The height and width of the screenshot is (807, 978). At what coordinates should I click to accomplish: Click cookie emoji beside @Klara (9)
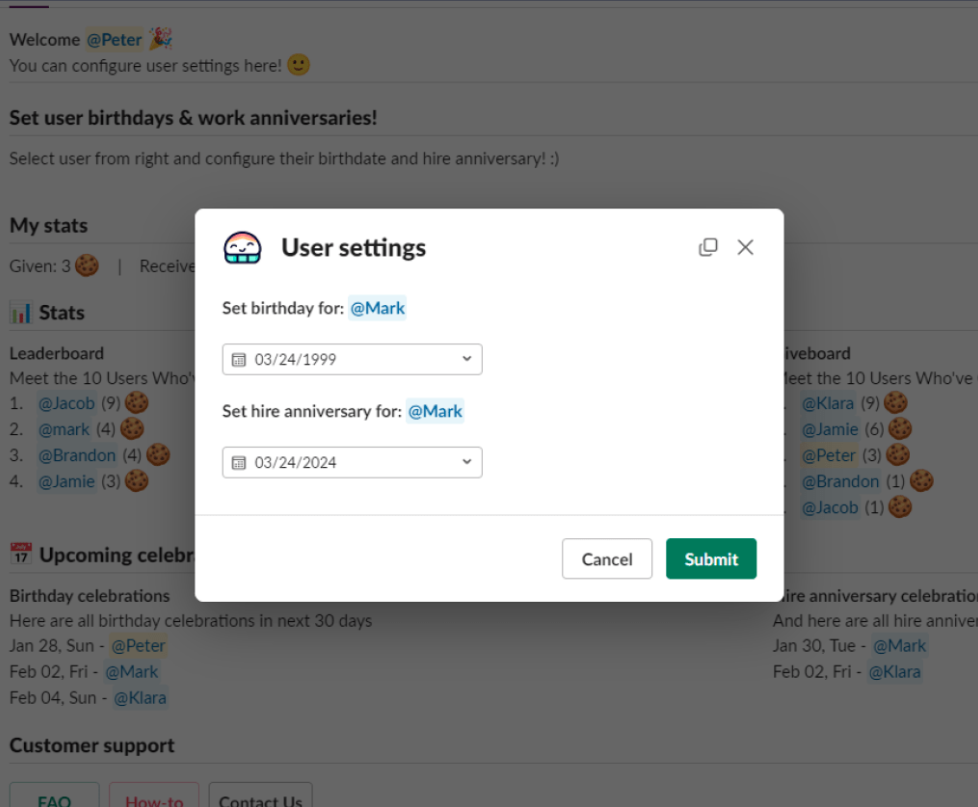(x=896, y=403)
